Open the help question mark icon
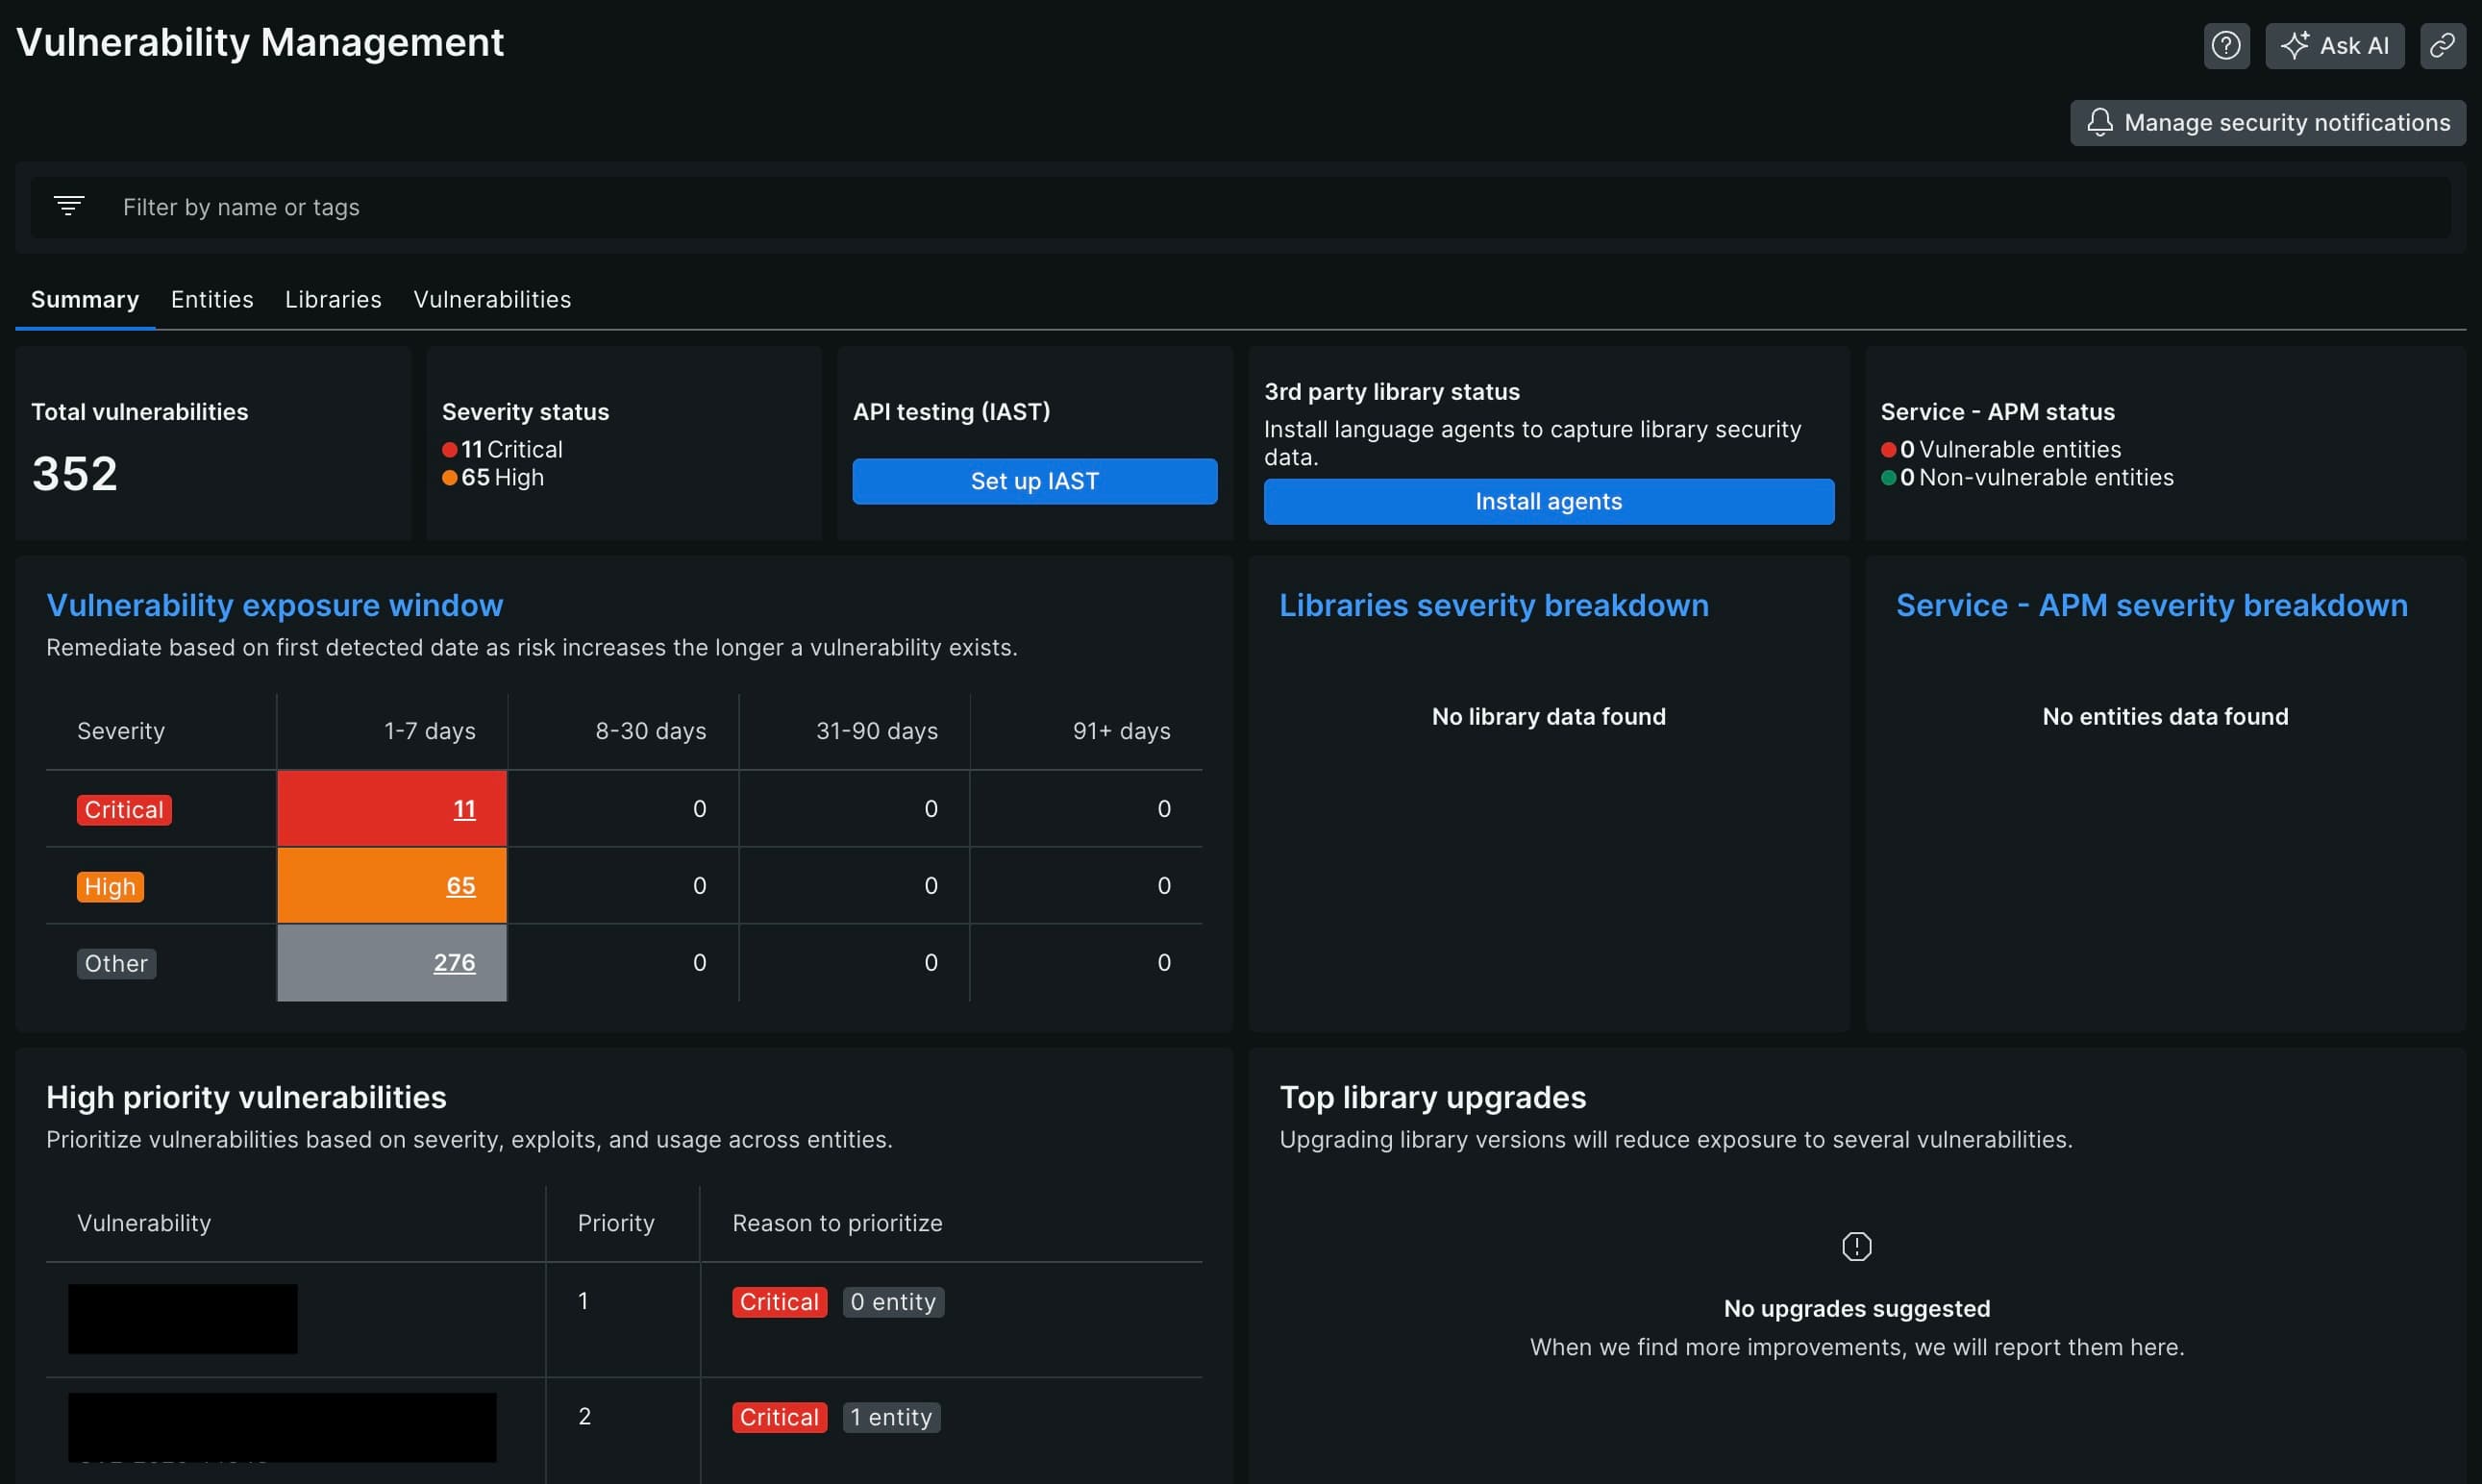The image size is (2482, 1484). coord(2226,45)
